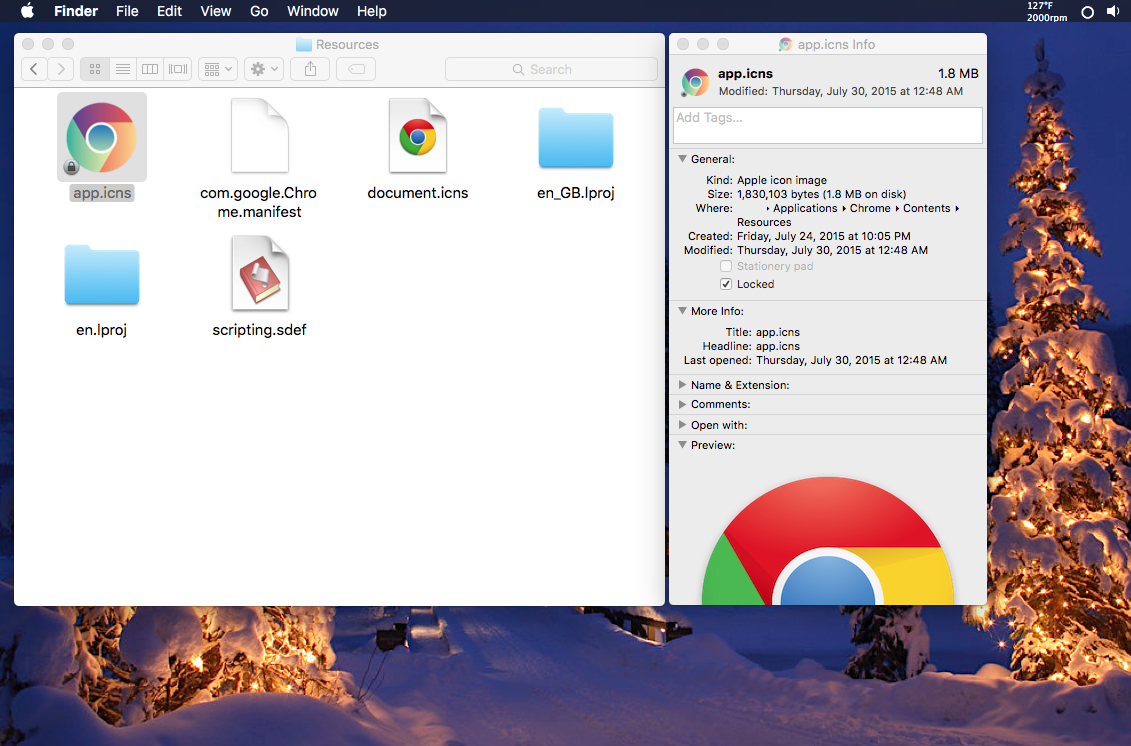Open the item arrangement dropdown
1131x746 pixels.
pyautogui.click(x=218, y=69)
